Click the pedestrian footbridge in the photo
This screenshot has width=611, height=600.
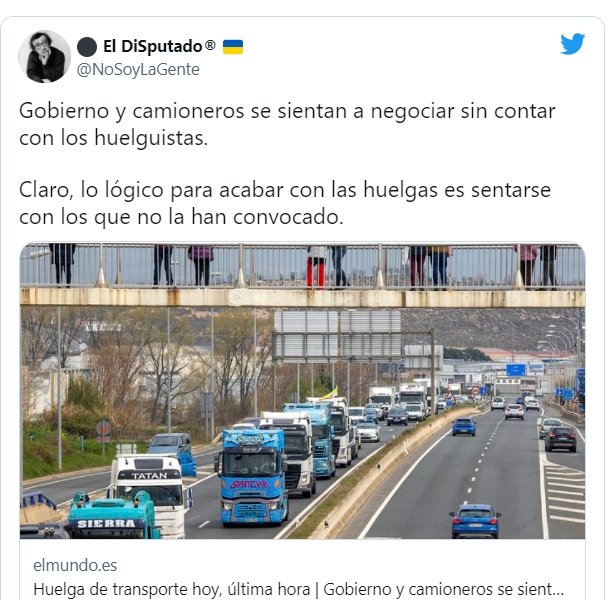click(x=302, y=275)
